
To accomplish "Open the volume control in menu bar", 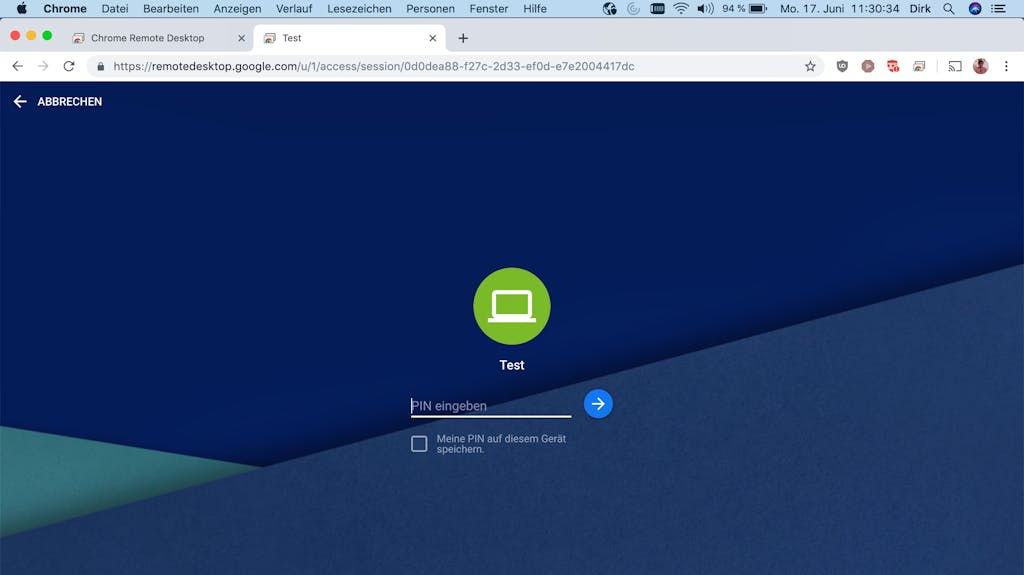I will (705, 8).
